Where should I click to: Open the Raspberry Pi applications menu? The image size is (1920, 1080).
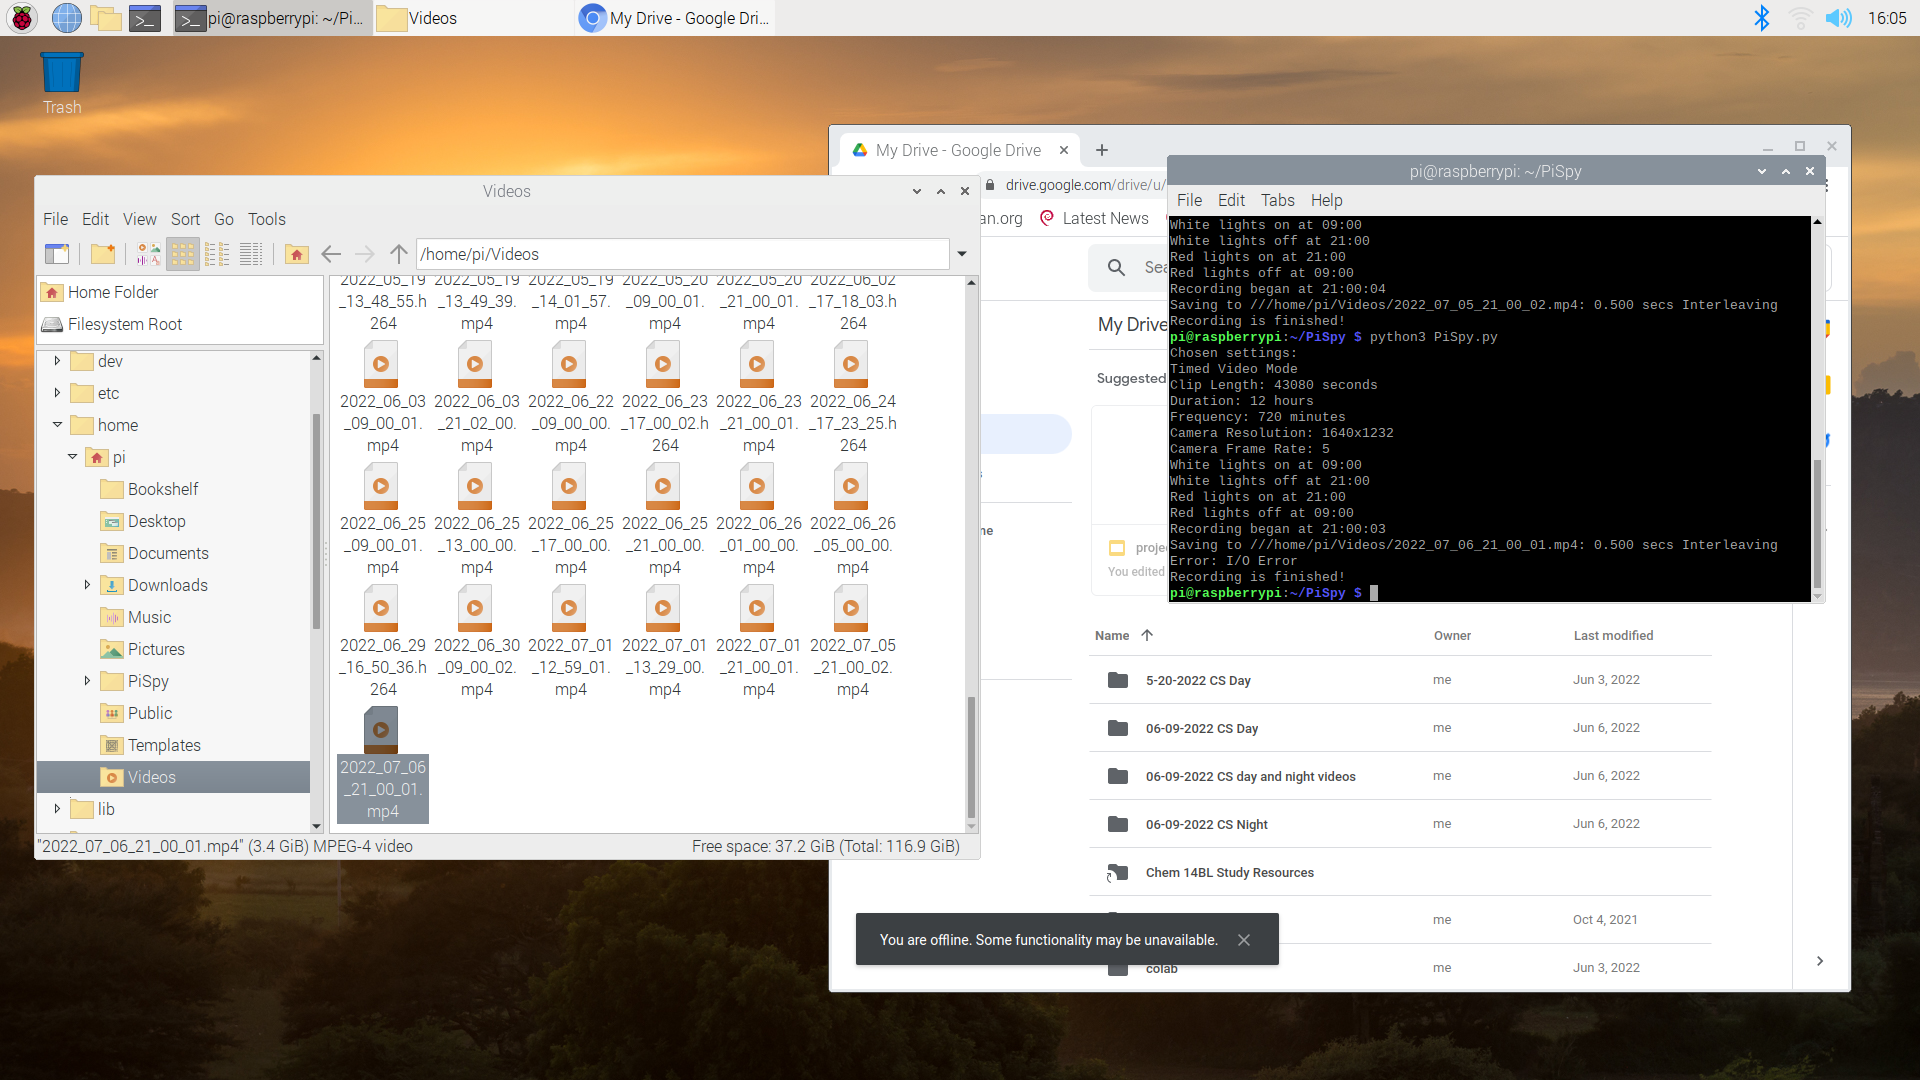[21, 17]
